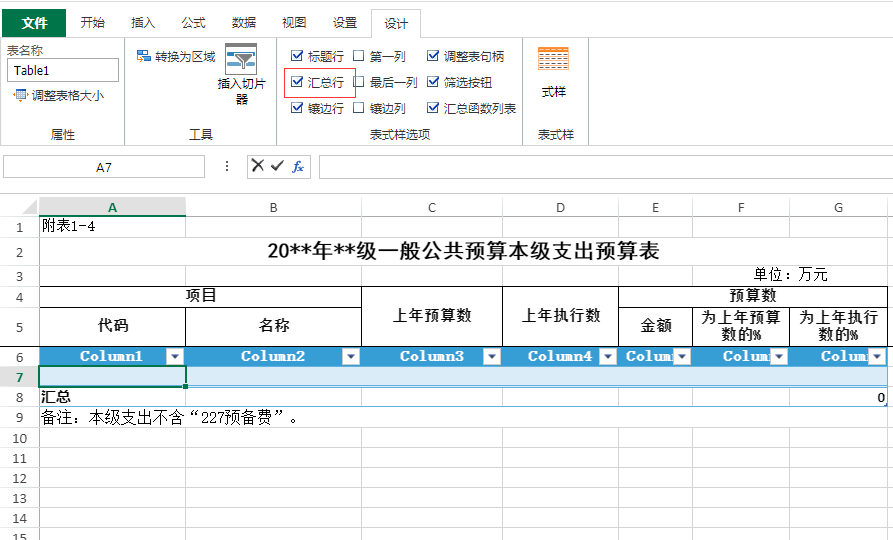Open the 式样 table style gallery
This screenshot has height=540, width=893.
click(554, 58)
